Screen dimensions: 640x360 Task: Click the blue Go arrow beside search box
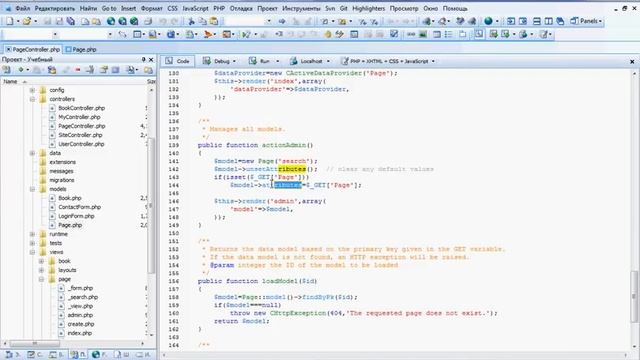click(x=282, y=21)
